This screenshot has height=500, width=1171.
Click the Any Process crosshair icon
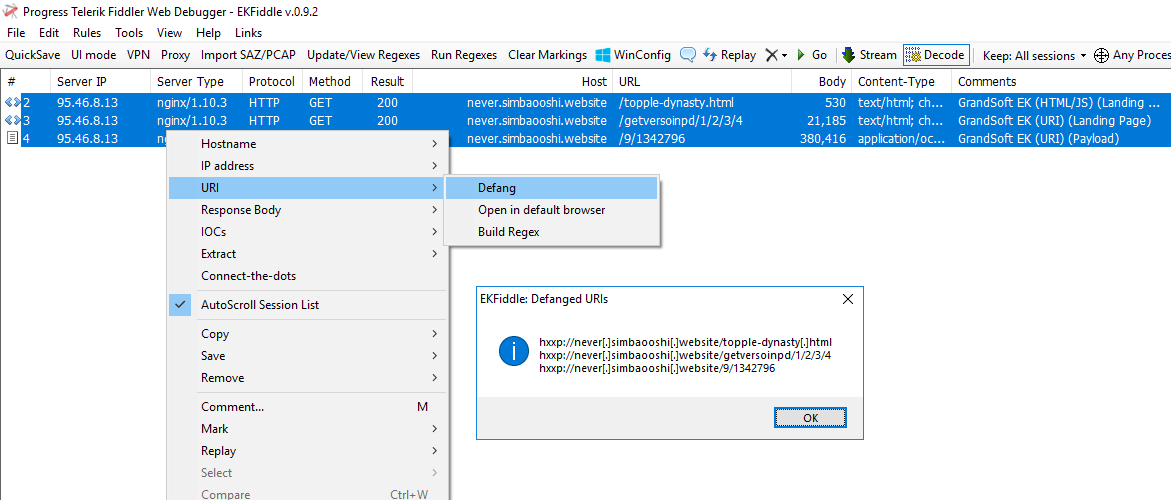1101,55
